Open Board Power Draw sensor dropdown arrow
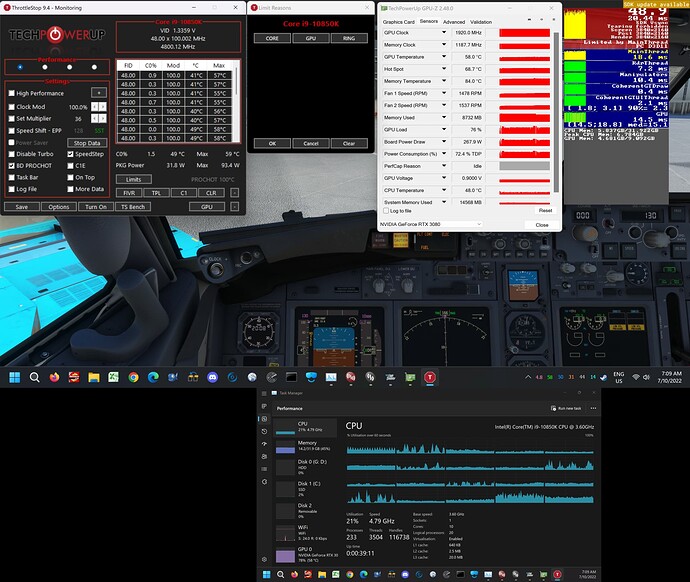Screen dimensions: 690x582 pos(444,142)
